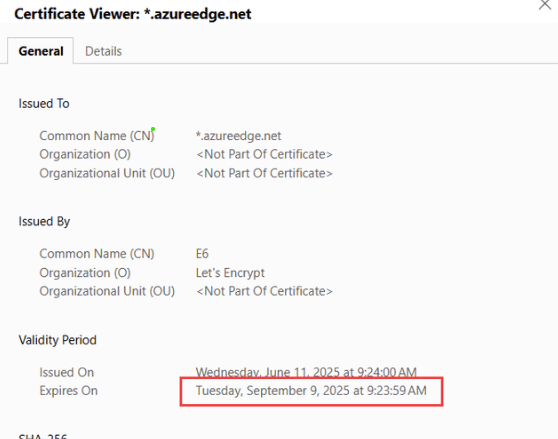The width and height of the screenshot is (558, 439).
Task: Click Issued By Organization (O) label
Action: pyautogui.click(x=85, y=273)
